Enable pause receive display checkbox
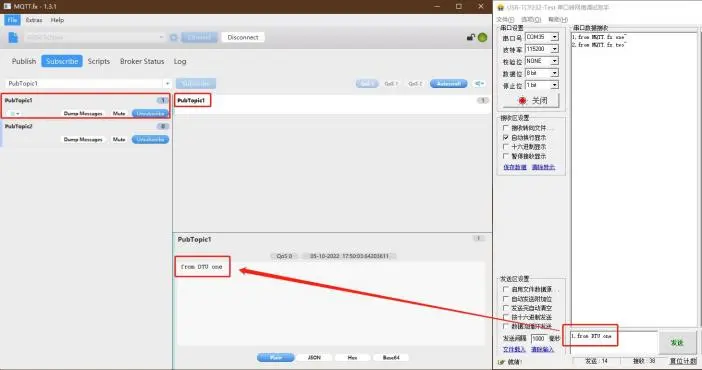The image size is (702, 370). click(506, 156)
